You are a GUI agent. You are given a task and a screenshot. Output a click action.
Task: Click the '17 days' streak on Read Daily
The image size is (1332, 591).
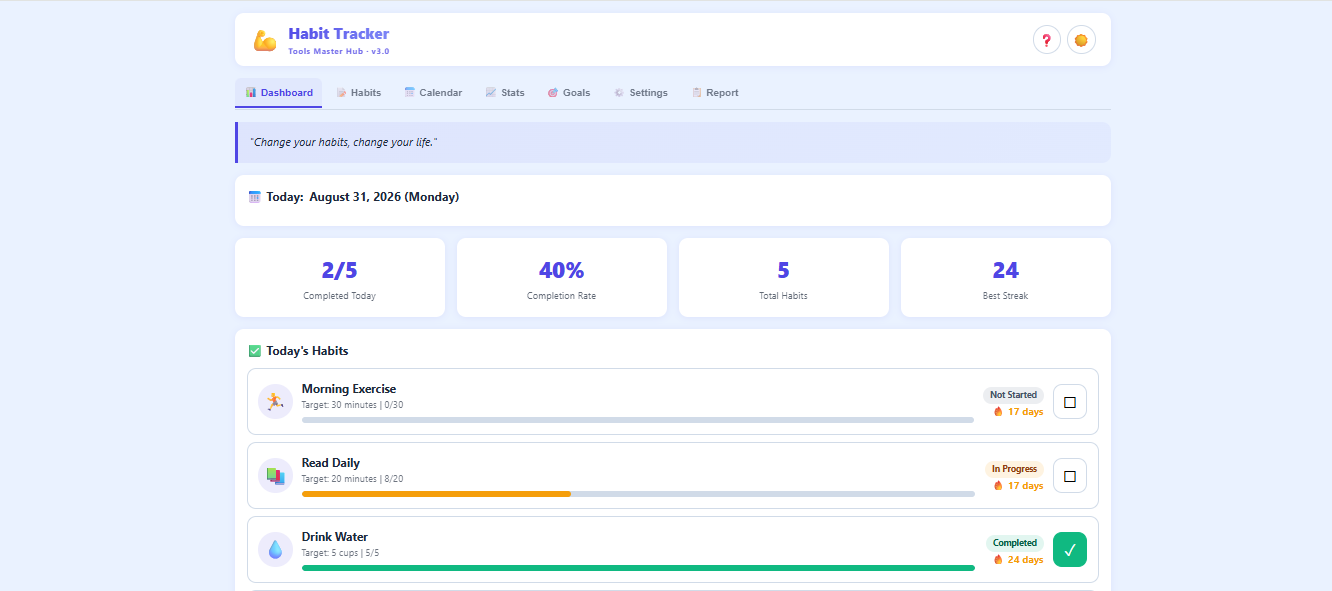1025,486
